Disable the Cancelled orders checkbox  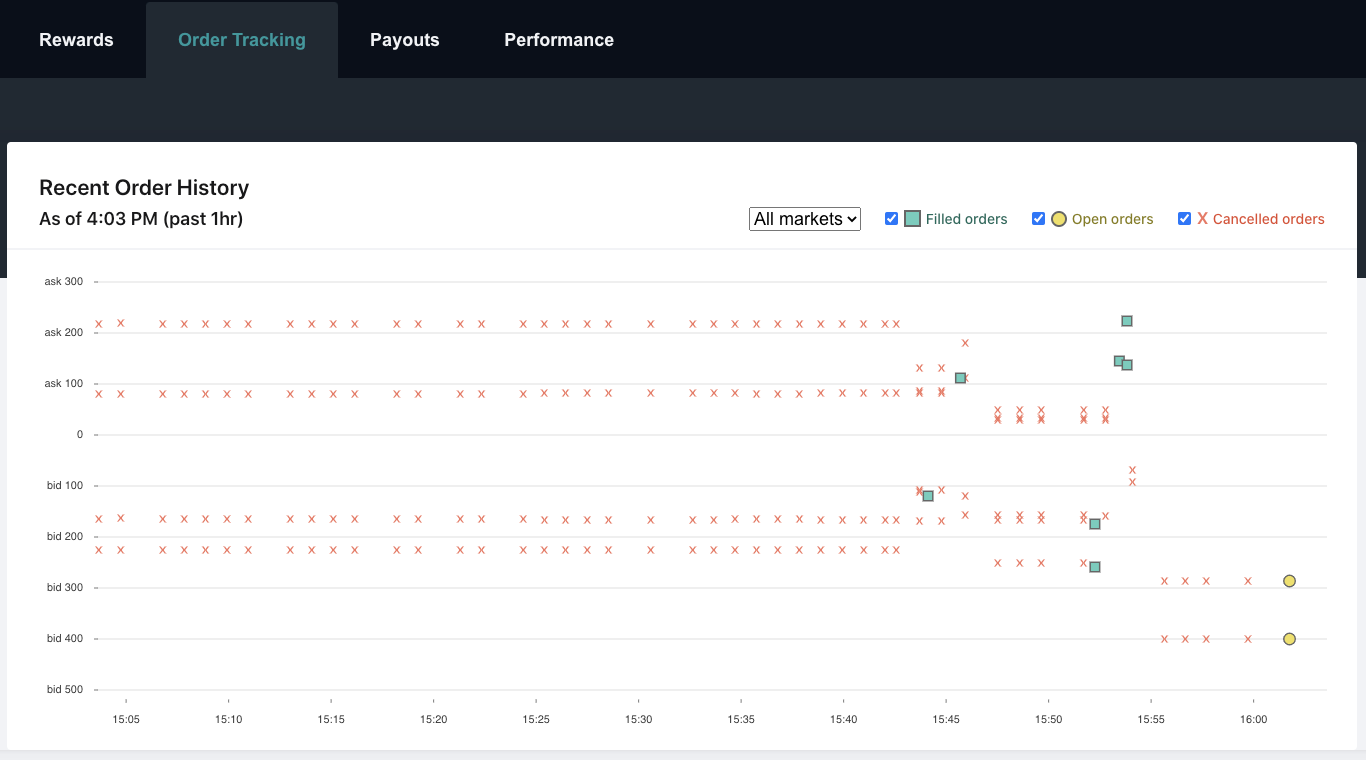click(x=1184, y=219)
